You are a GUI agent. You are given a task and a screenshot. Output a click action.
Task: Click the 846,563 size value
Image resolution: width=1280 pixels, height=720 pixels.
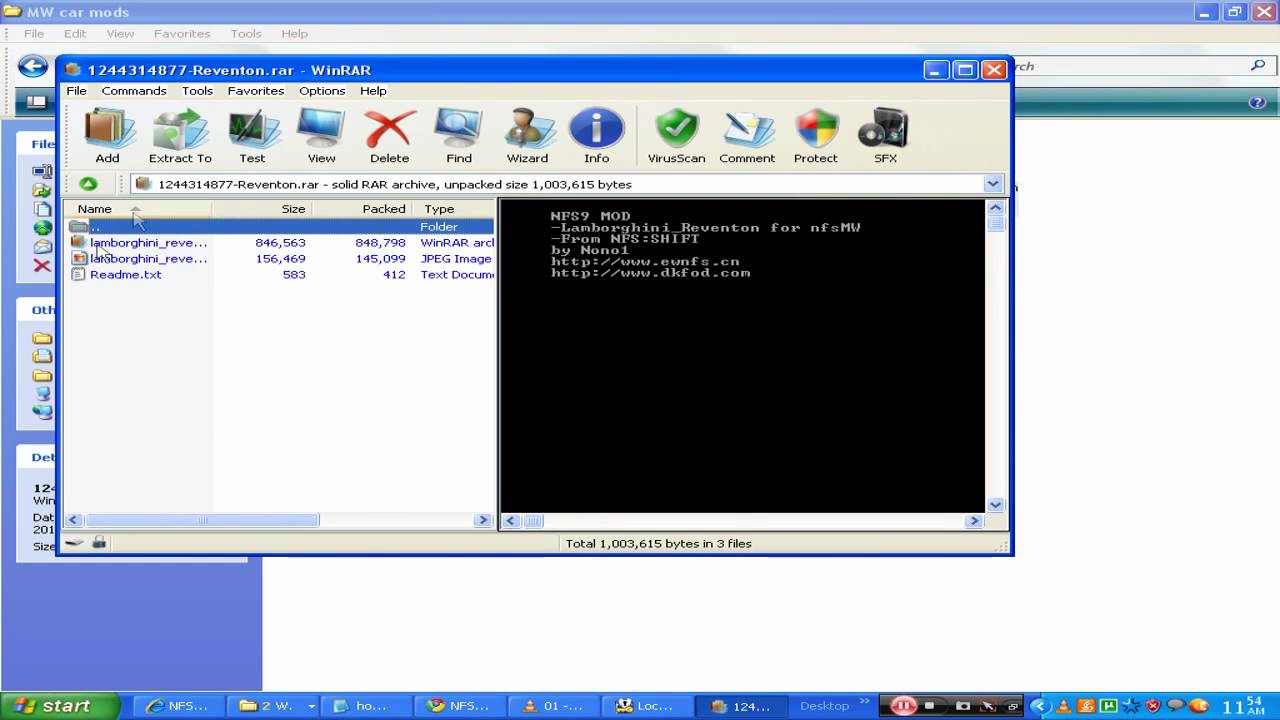click(x=281, y=243)
